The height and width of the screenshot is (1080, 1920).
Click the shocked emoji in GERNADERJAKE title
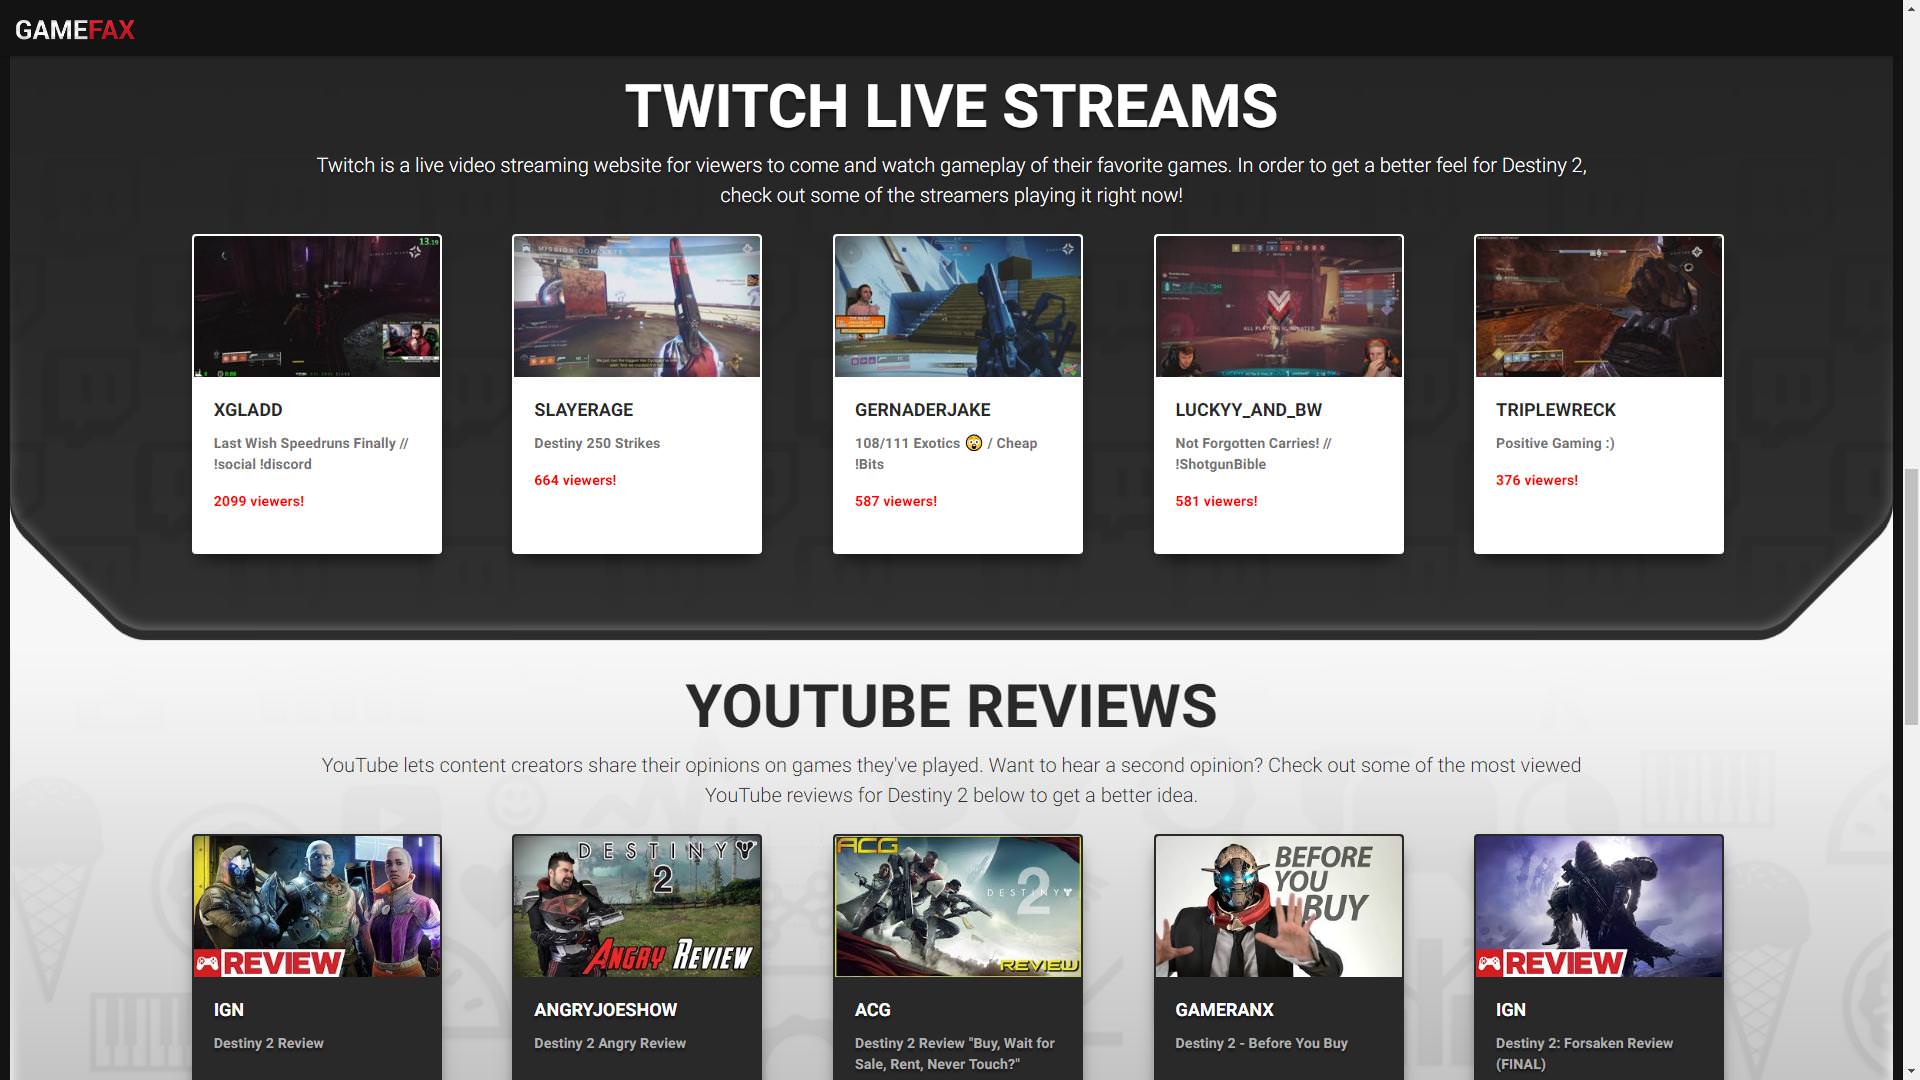pos(974,443)
